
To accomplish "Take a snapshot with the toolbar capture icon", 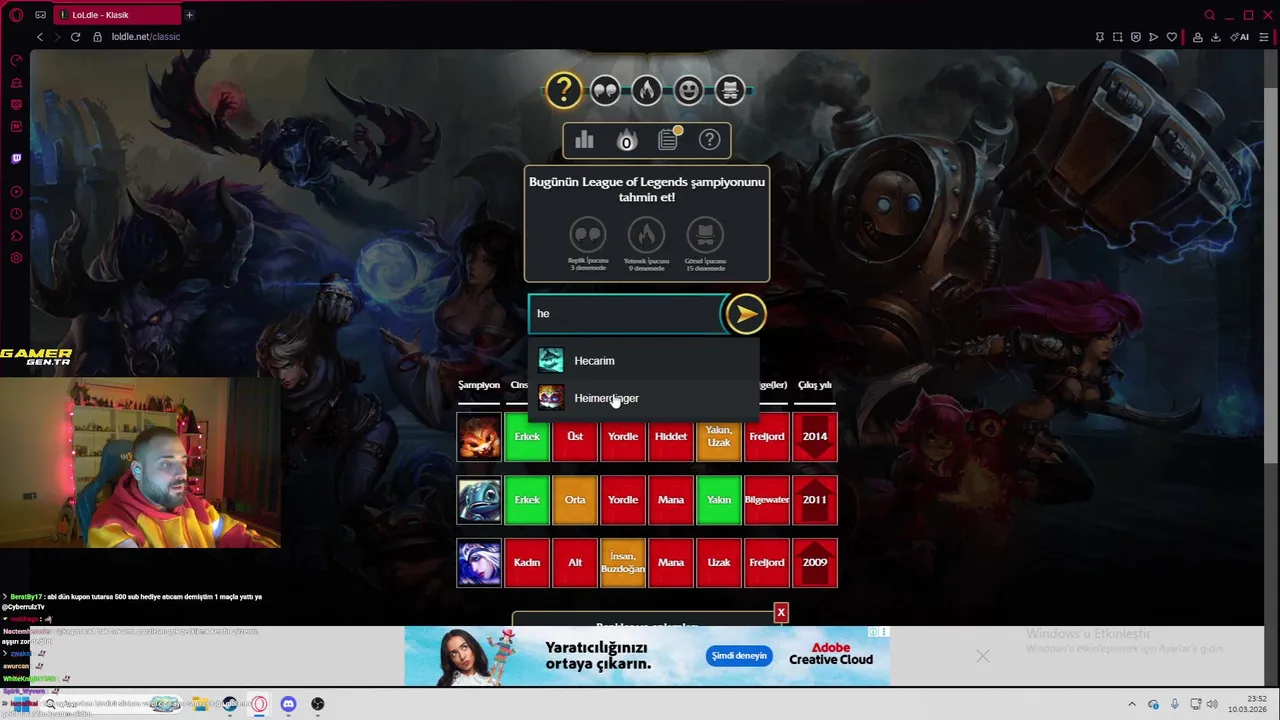I will coord(1118,37).
